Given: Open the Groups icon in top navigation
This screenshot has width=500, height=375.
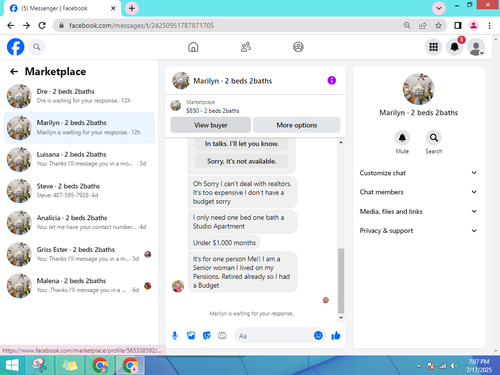Looking at the screenshot, I should coord(298,47).
